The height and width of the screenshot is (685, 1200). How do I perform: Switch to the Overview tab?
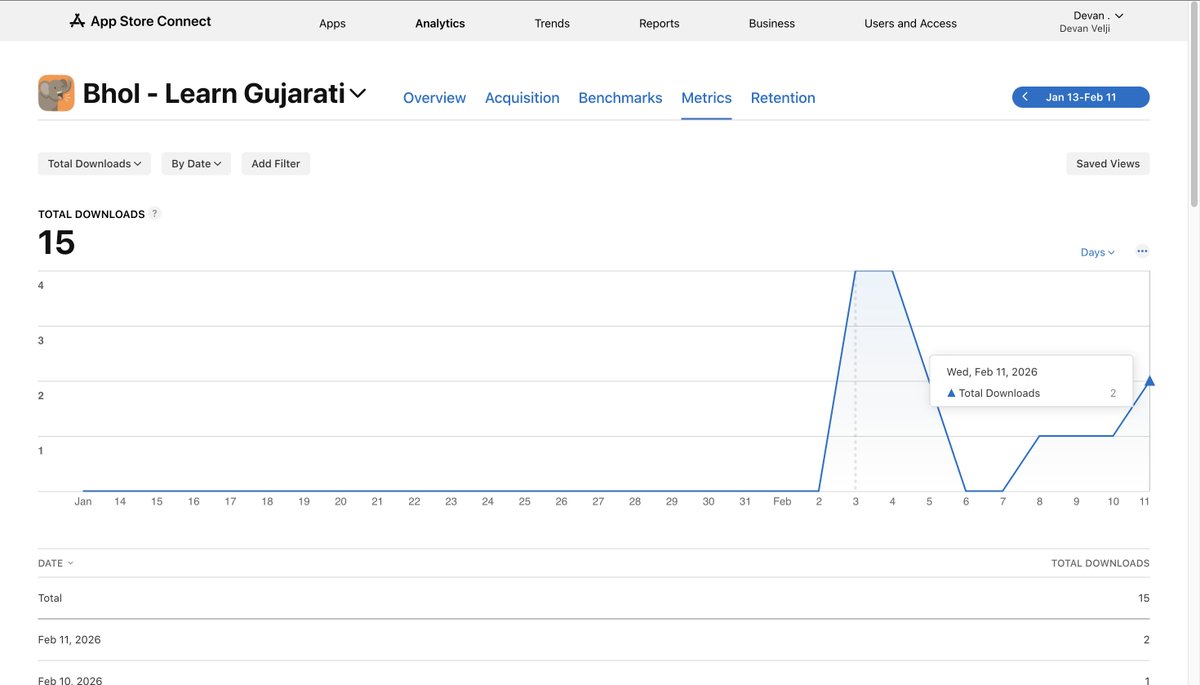pyautogui.click(x=434, y=98)
